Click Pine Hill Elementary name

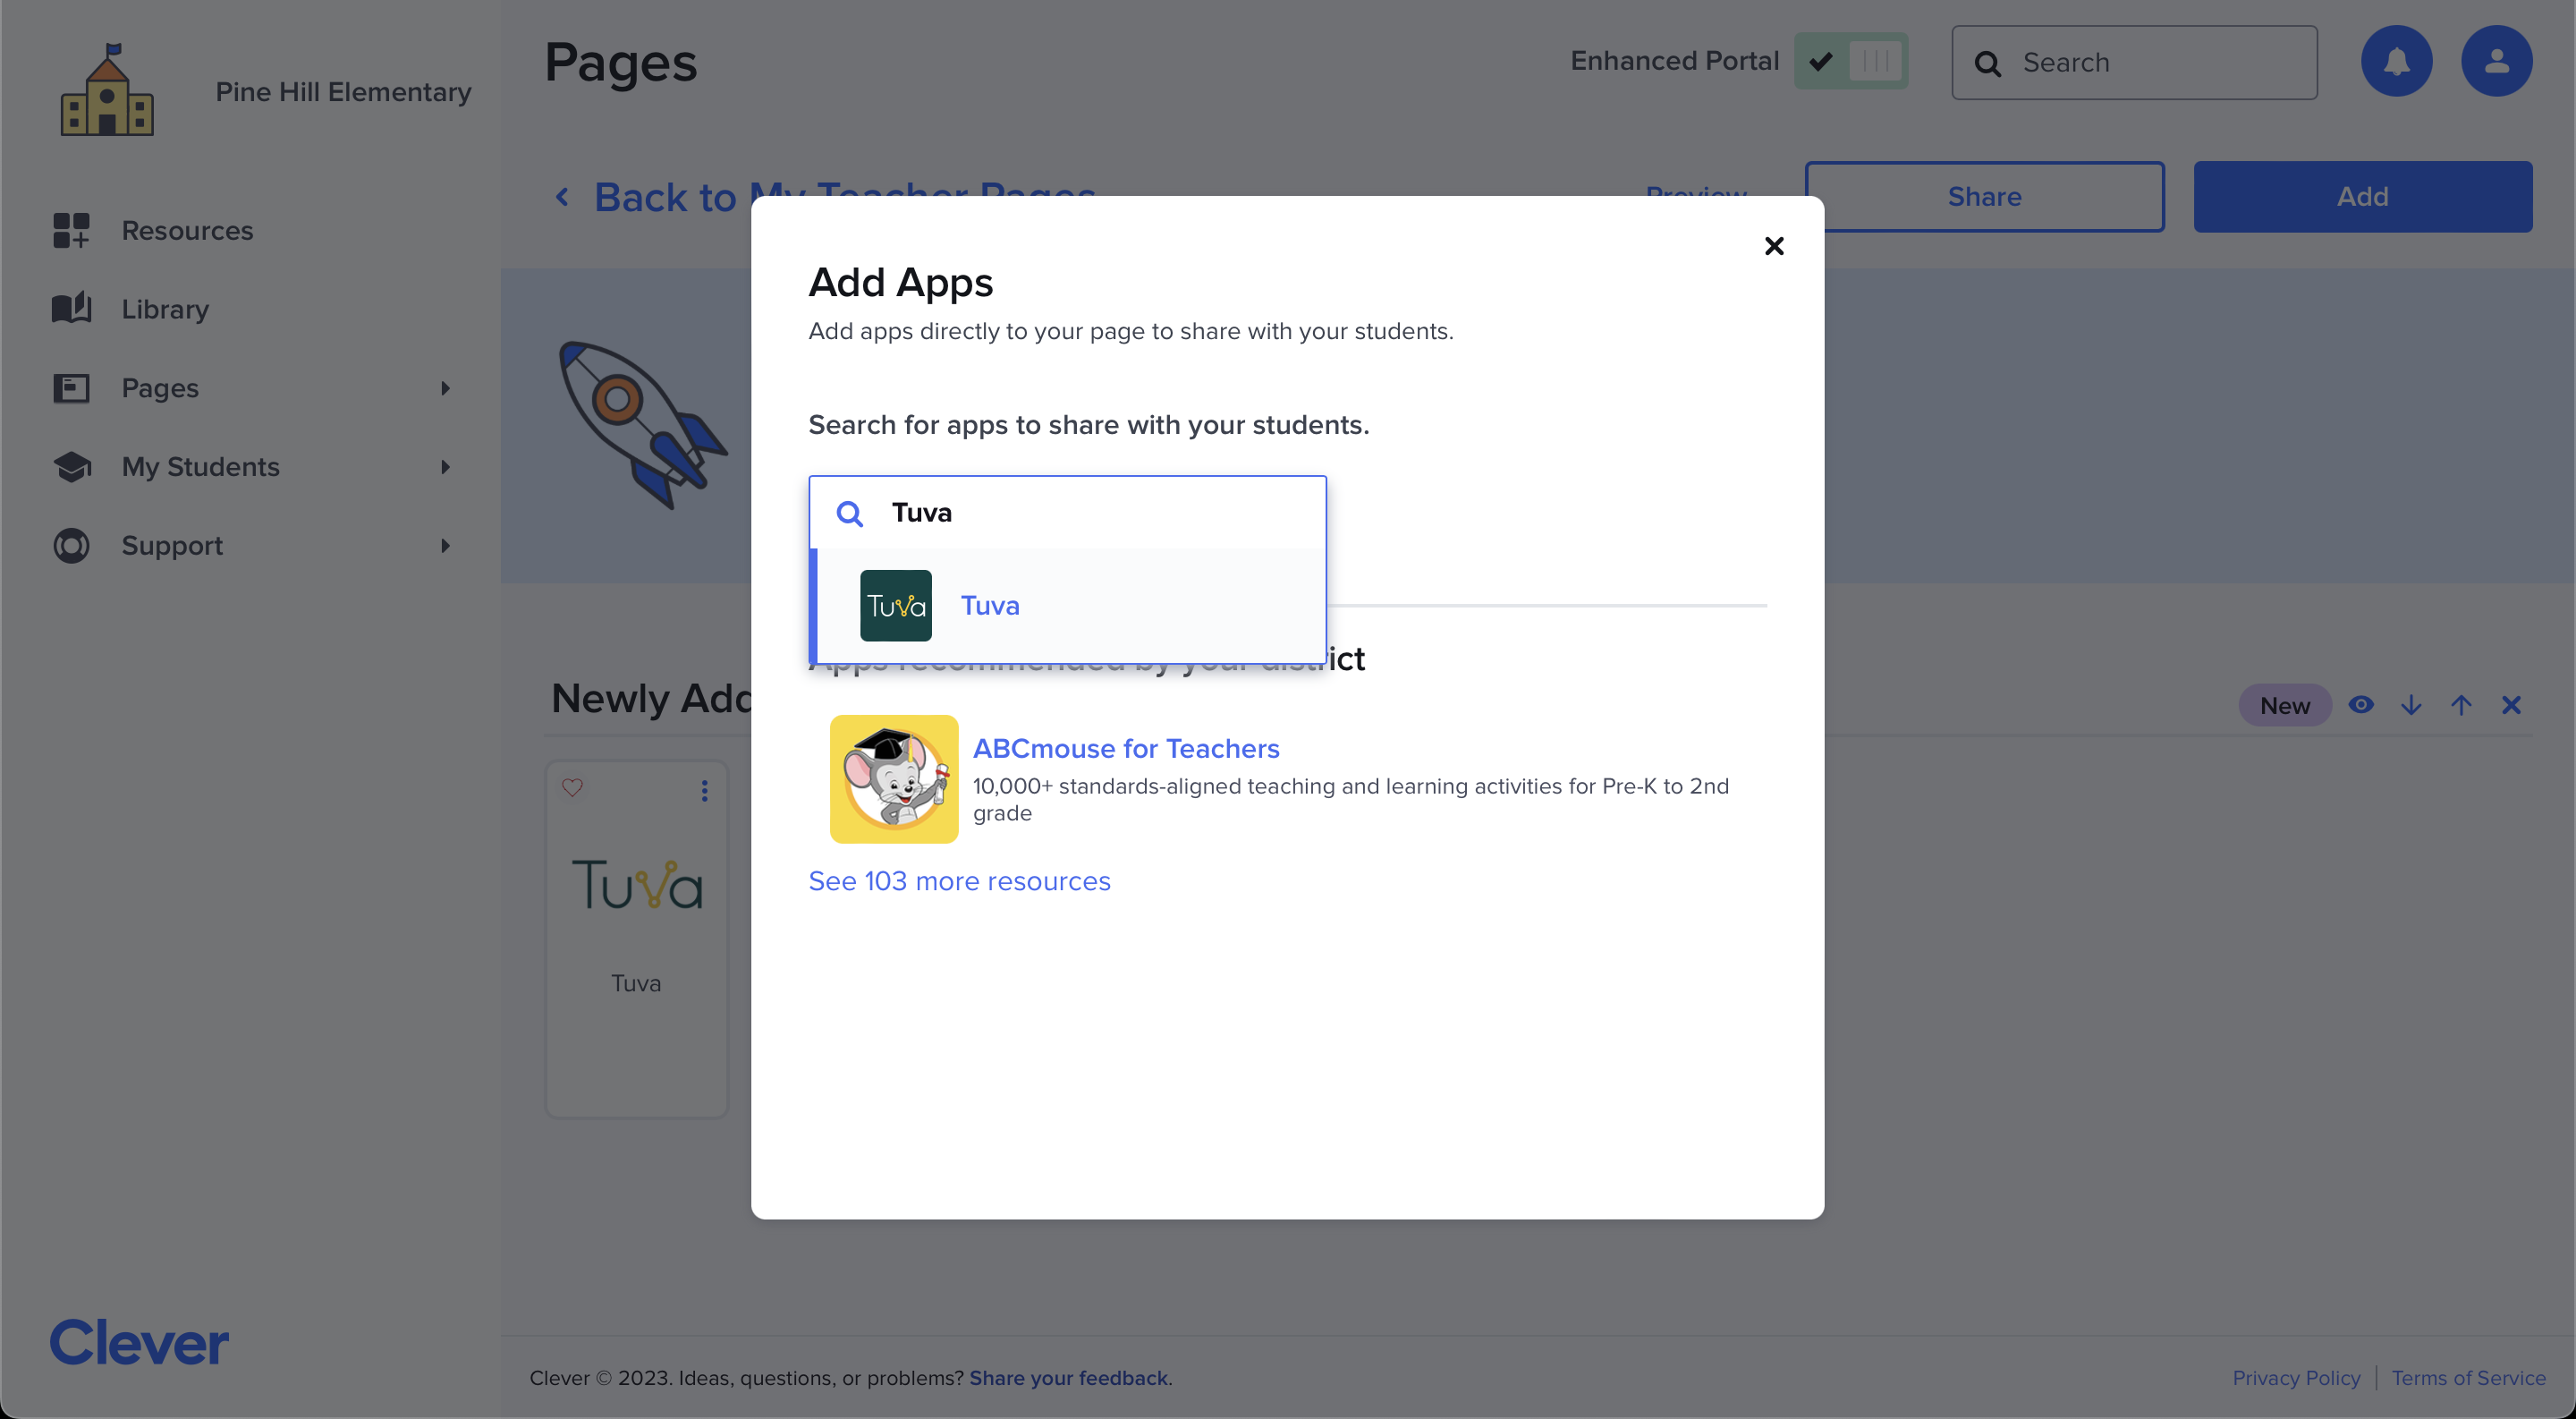coord(343,92)
